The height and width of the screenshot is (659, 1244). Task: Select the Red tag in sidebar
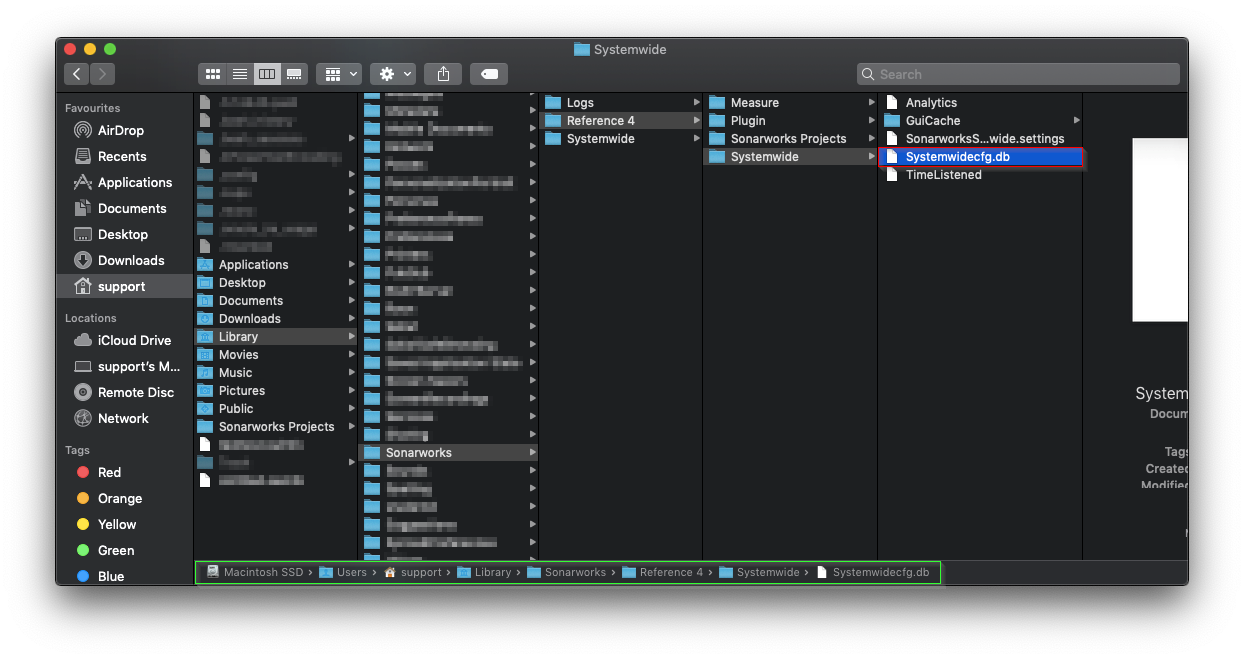(x=98, y=472)
